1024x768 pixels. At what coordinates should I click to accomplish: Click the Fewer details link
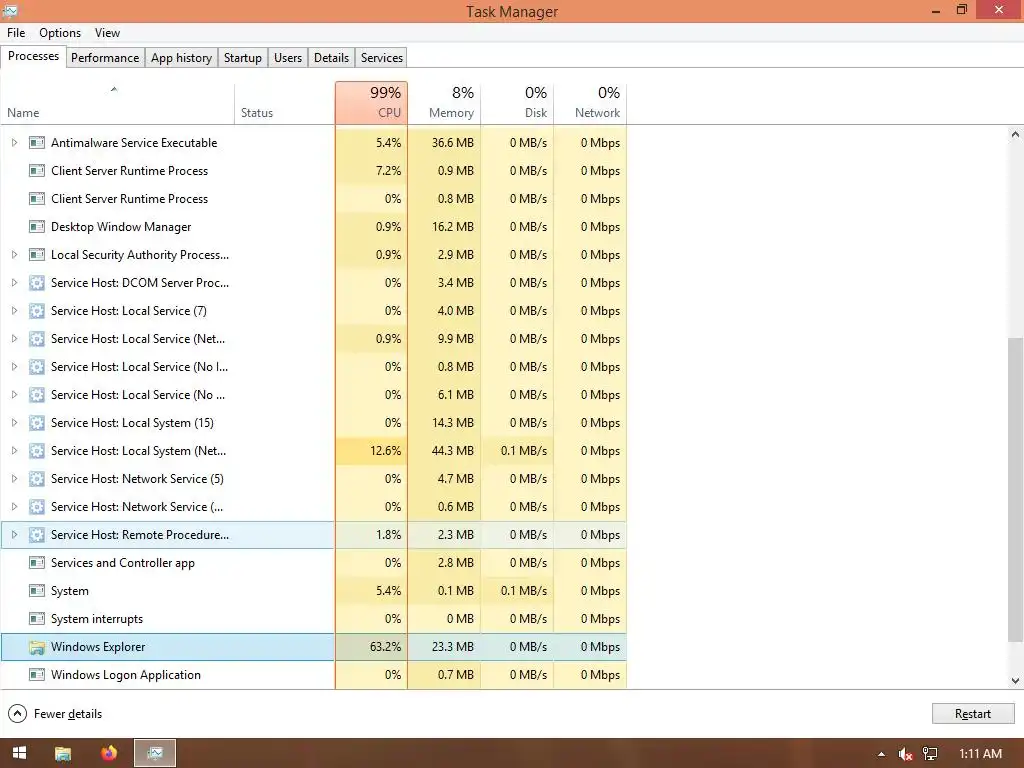pos(68,714)
